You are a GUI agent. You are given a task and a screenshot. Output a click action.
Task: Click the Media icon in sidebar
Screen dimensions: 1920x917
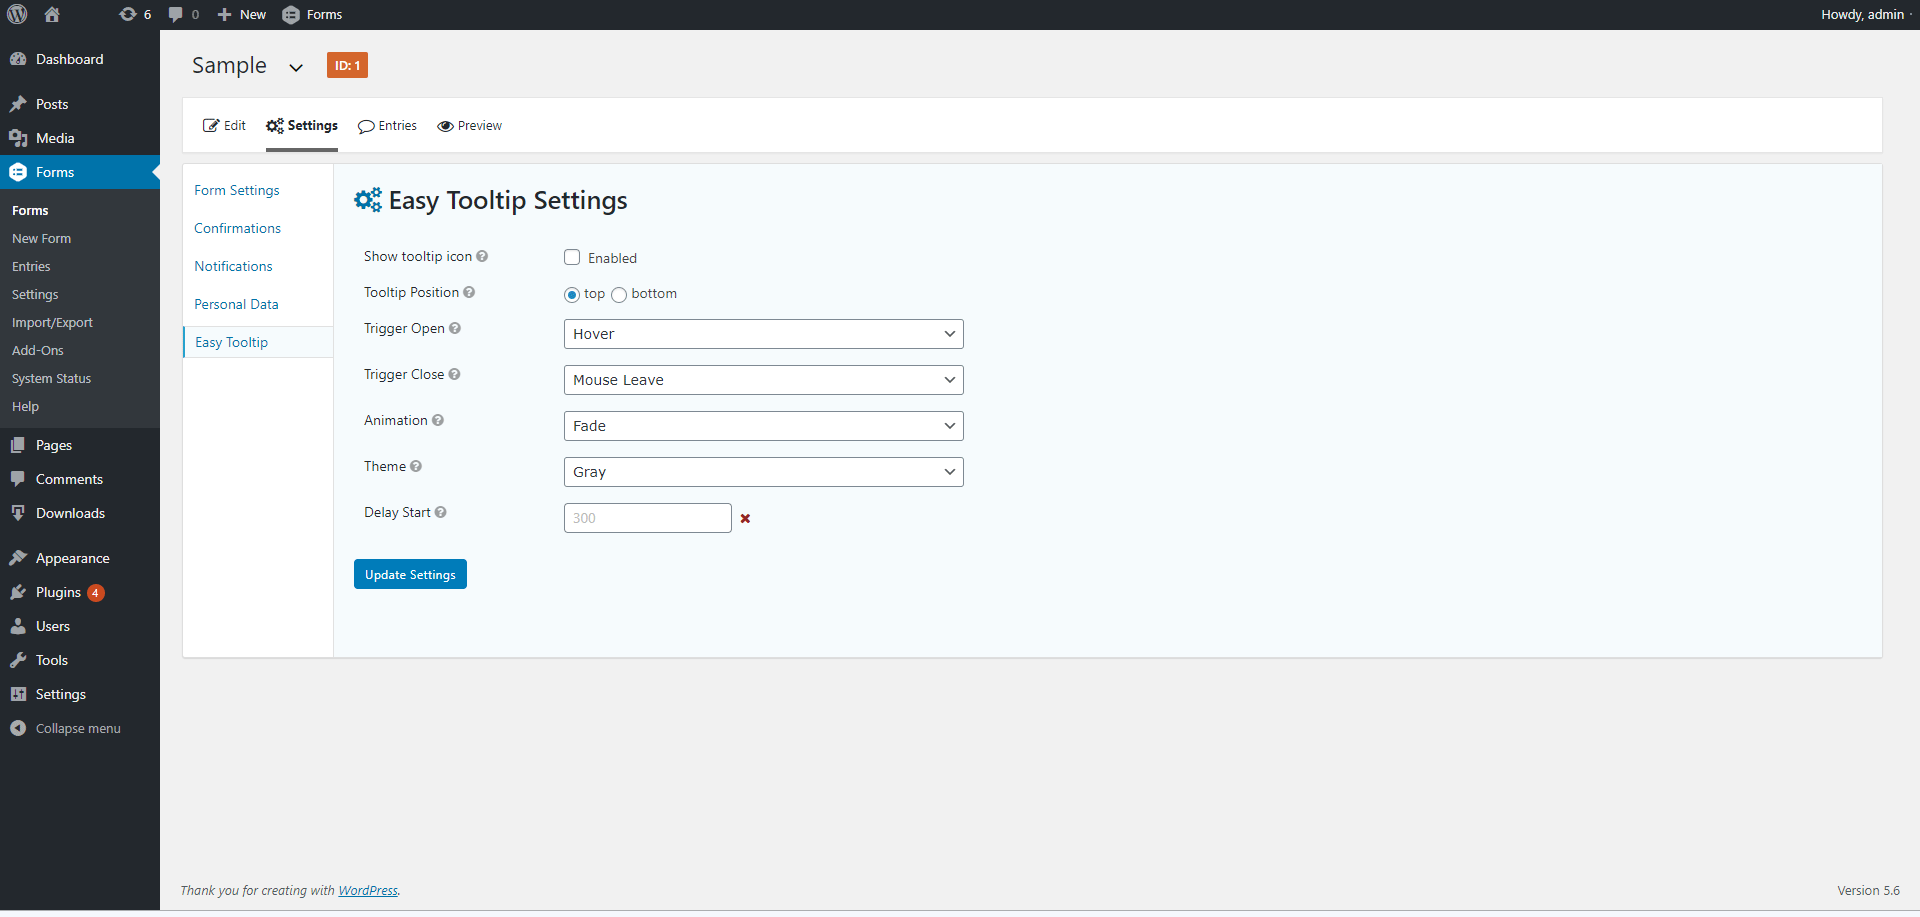click(18, 138)
